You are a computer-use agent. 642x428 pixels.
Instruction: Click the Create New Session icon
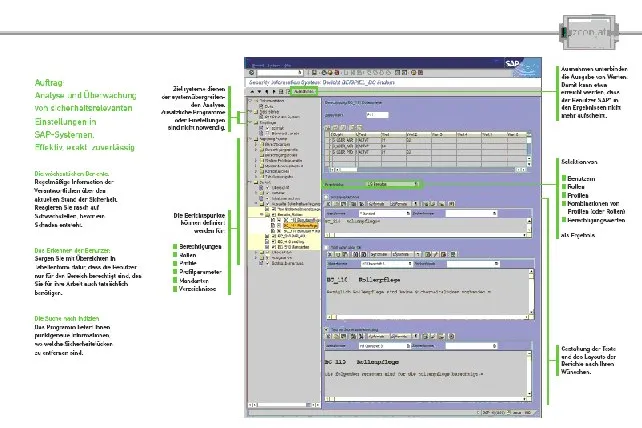point(397,72)
